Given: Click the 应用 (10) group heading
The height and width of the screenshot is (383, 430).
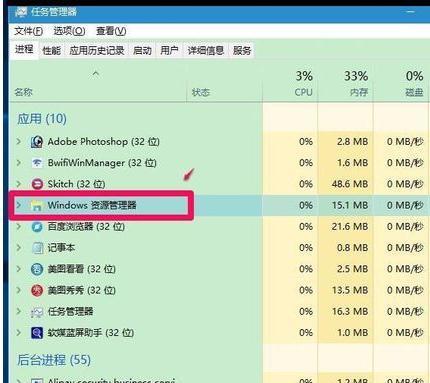Looking at the screenshot, I should tap(42, 119).
